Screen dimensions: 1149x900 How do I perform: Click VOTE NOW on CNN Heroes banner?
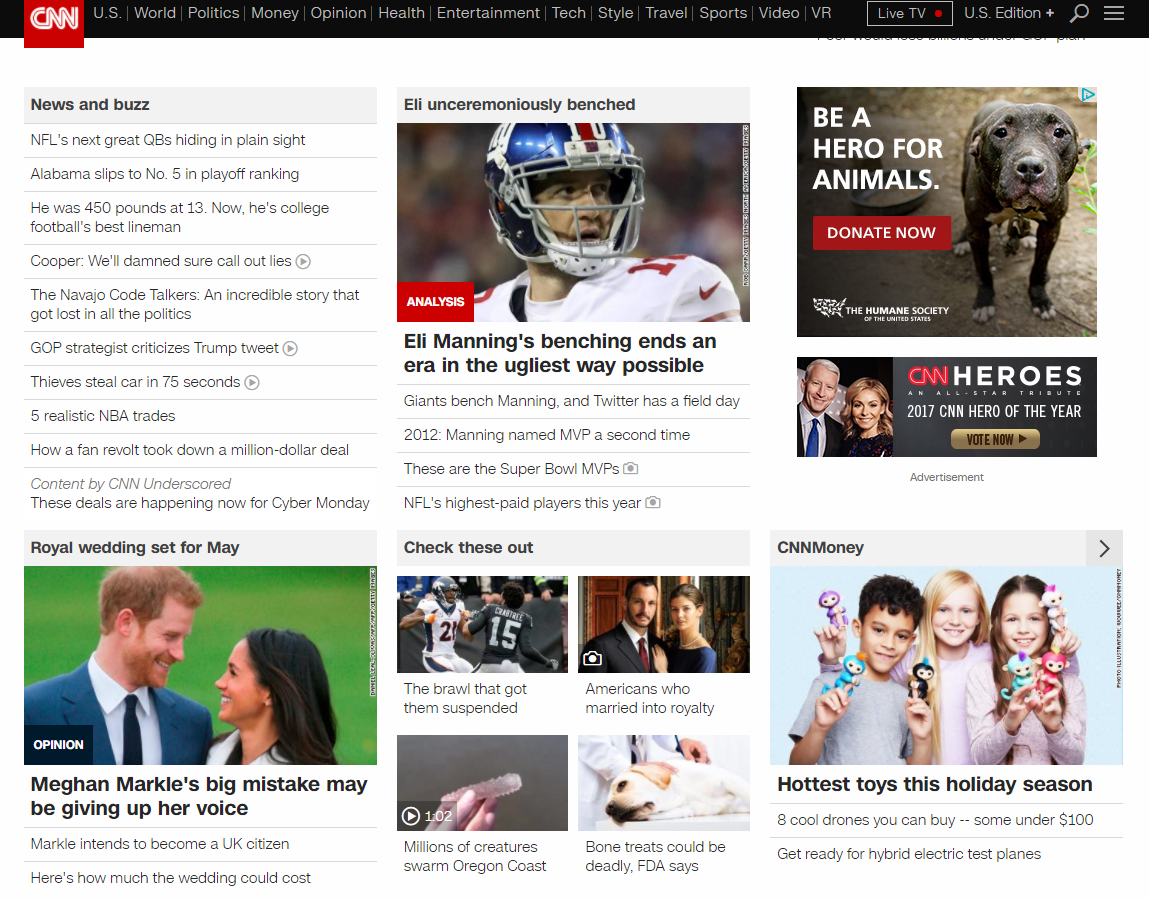click(995, 439)
